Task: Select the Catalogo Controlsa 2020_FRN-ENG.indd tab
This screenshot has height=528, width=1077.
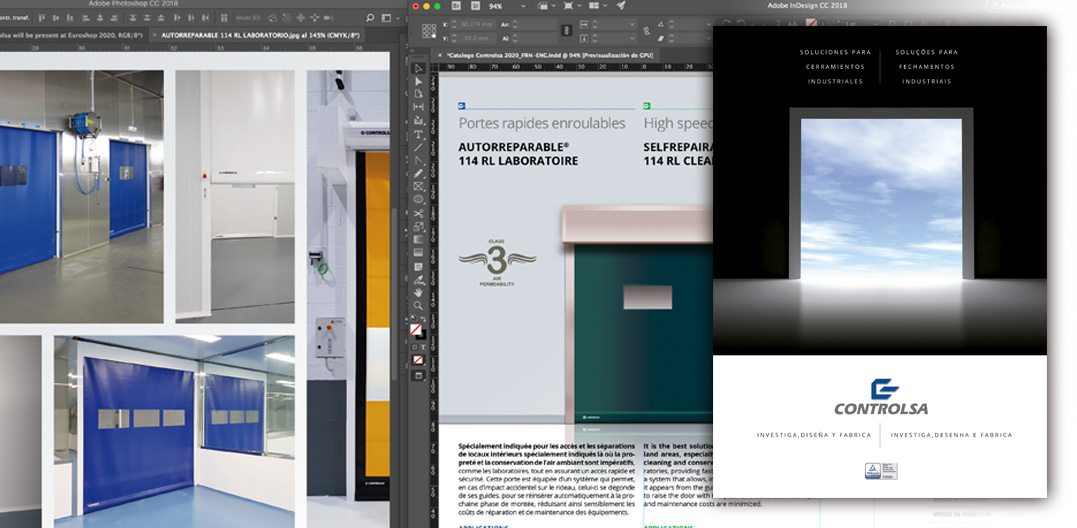Action: [549, 54]
